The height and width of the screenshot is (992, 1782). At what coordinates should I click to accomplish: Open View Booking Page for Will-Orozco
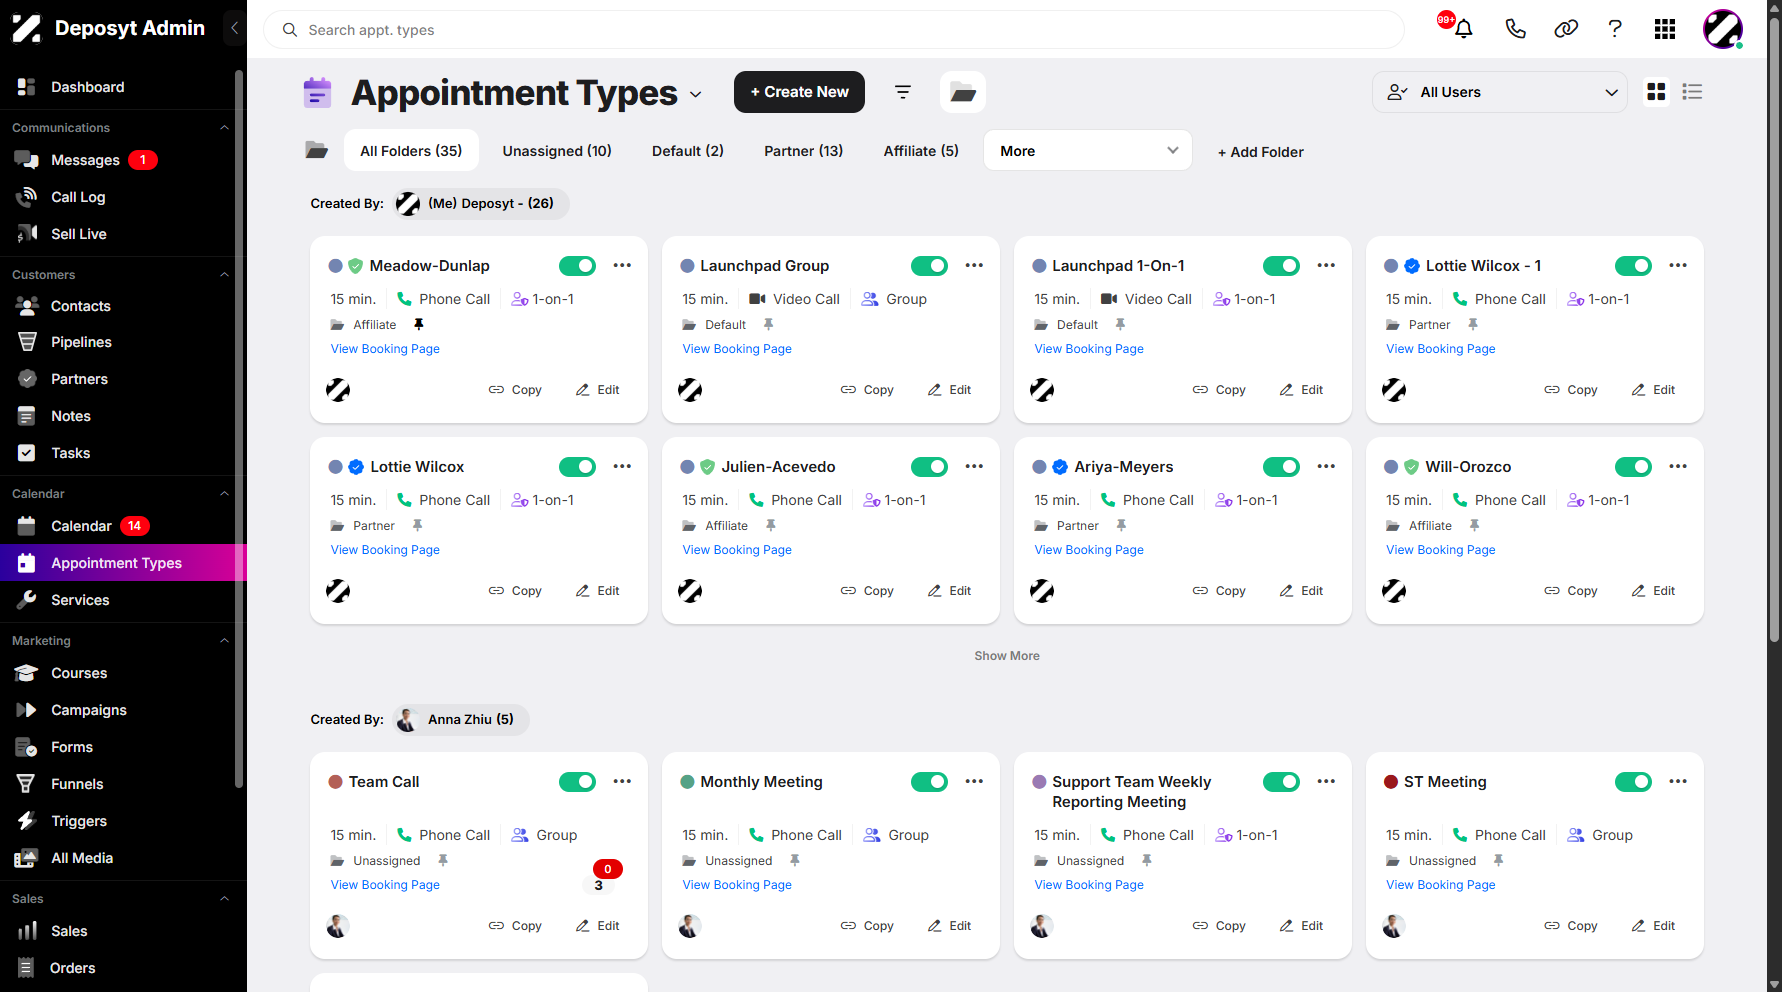[x=1440, y=550]
